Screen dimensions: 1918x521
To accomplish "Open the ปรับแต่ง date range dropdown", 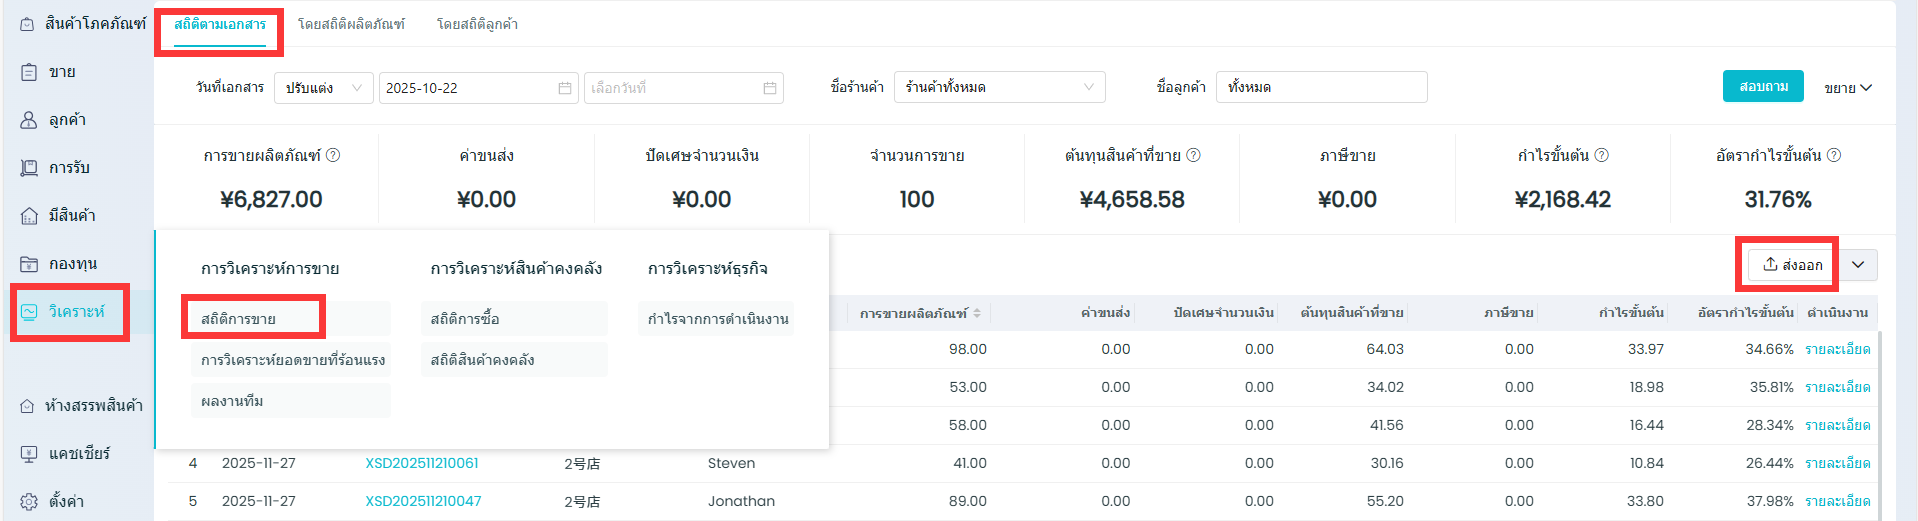I will (323, 88).
